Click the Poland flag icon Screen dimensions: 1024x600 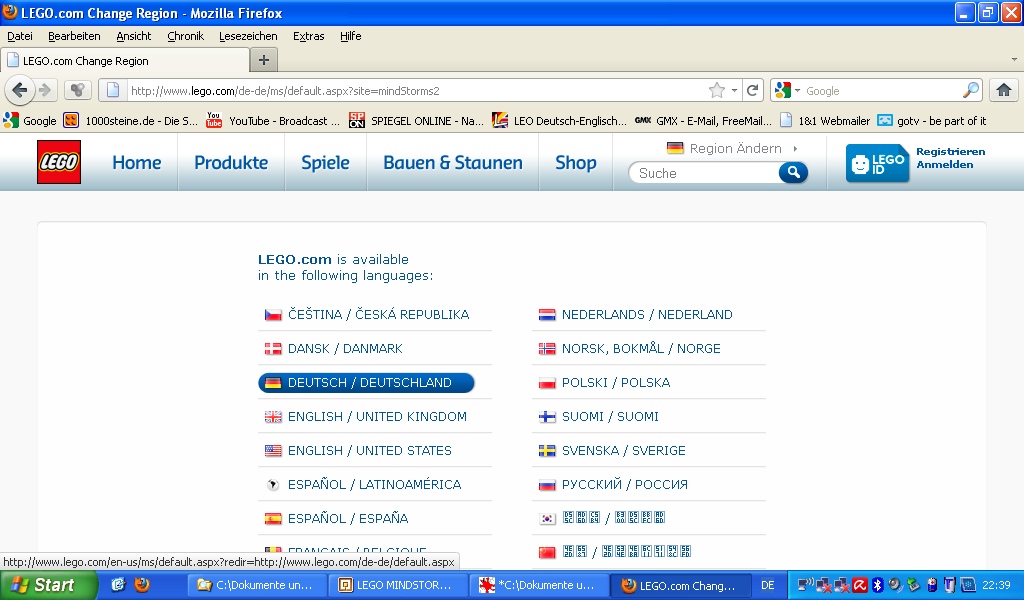pos(547,383)
